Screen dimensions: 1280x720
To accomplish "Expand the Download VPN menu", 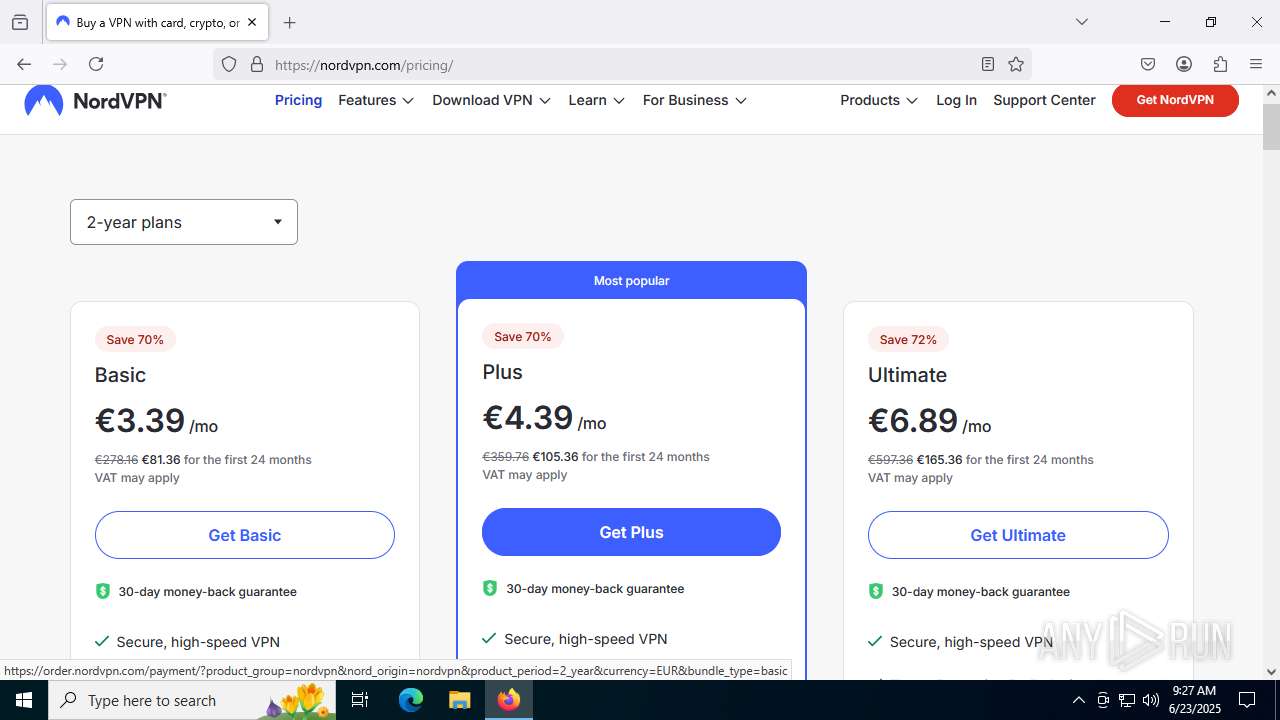I will coord(491,100).
